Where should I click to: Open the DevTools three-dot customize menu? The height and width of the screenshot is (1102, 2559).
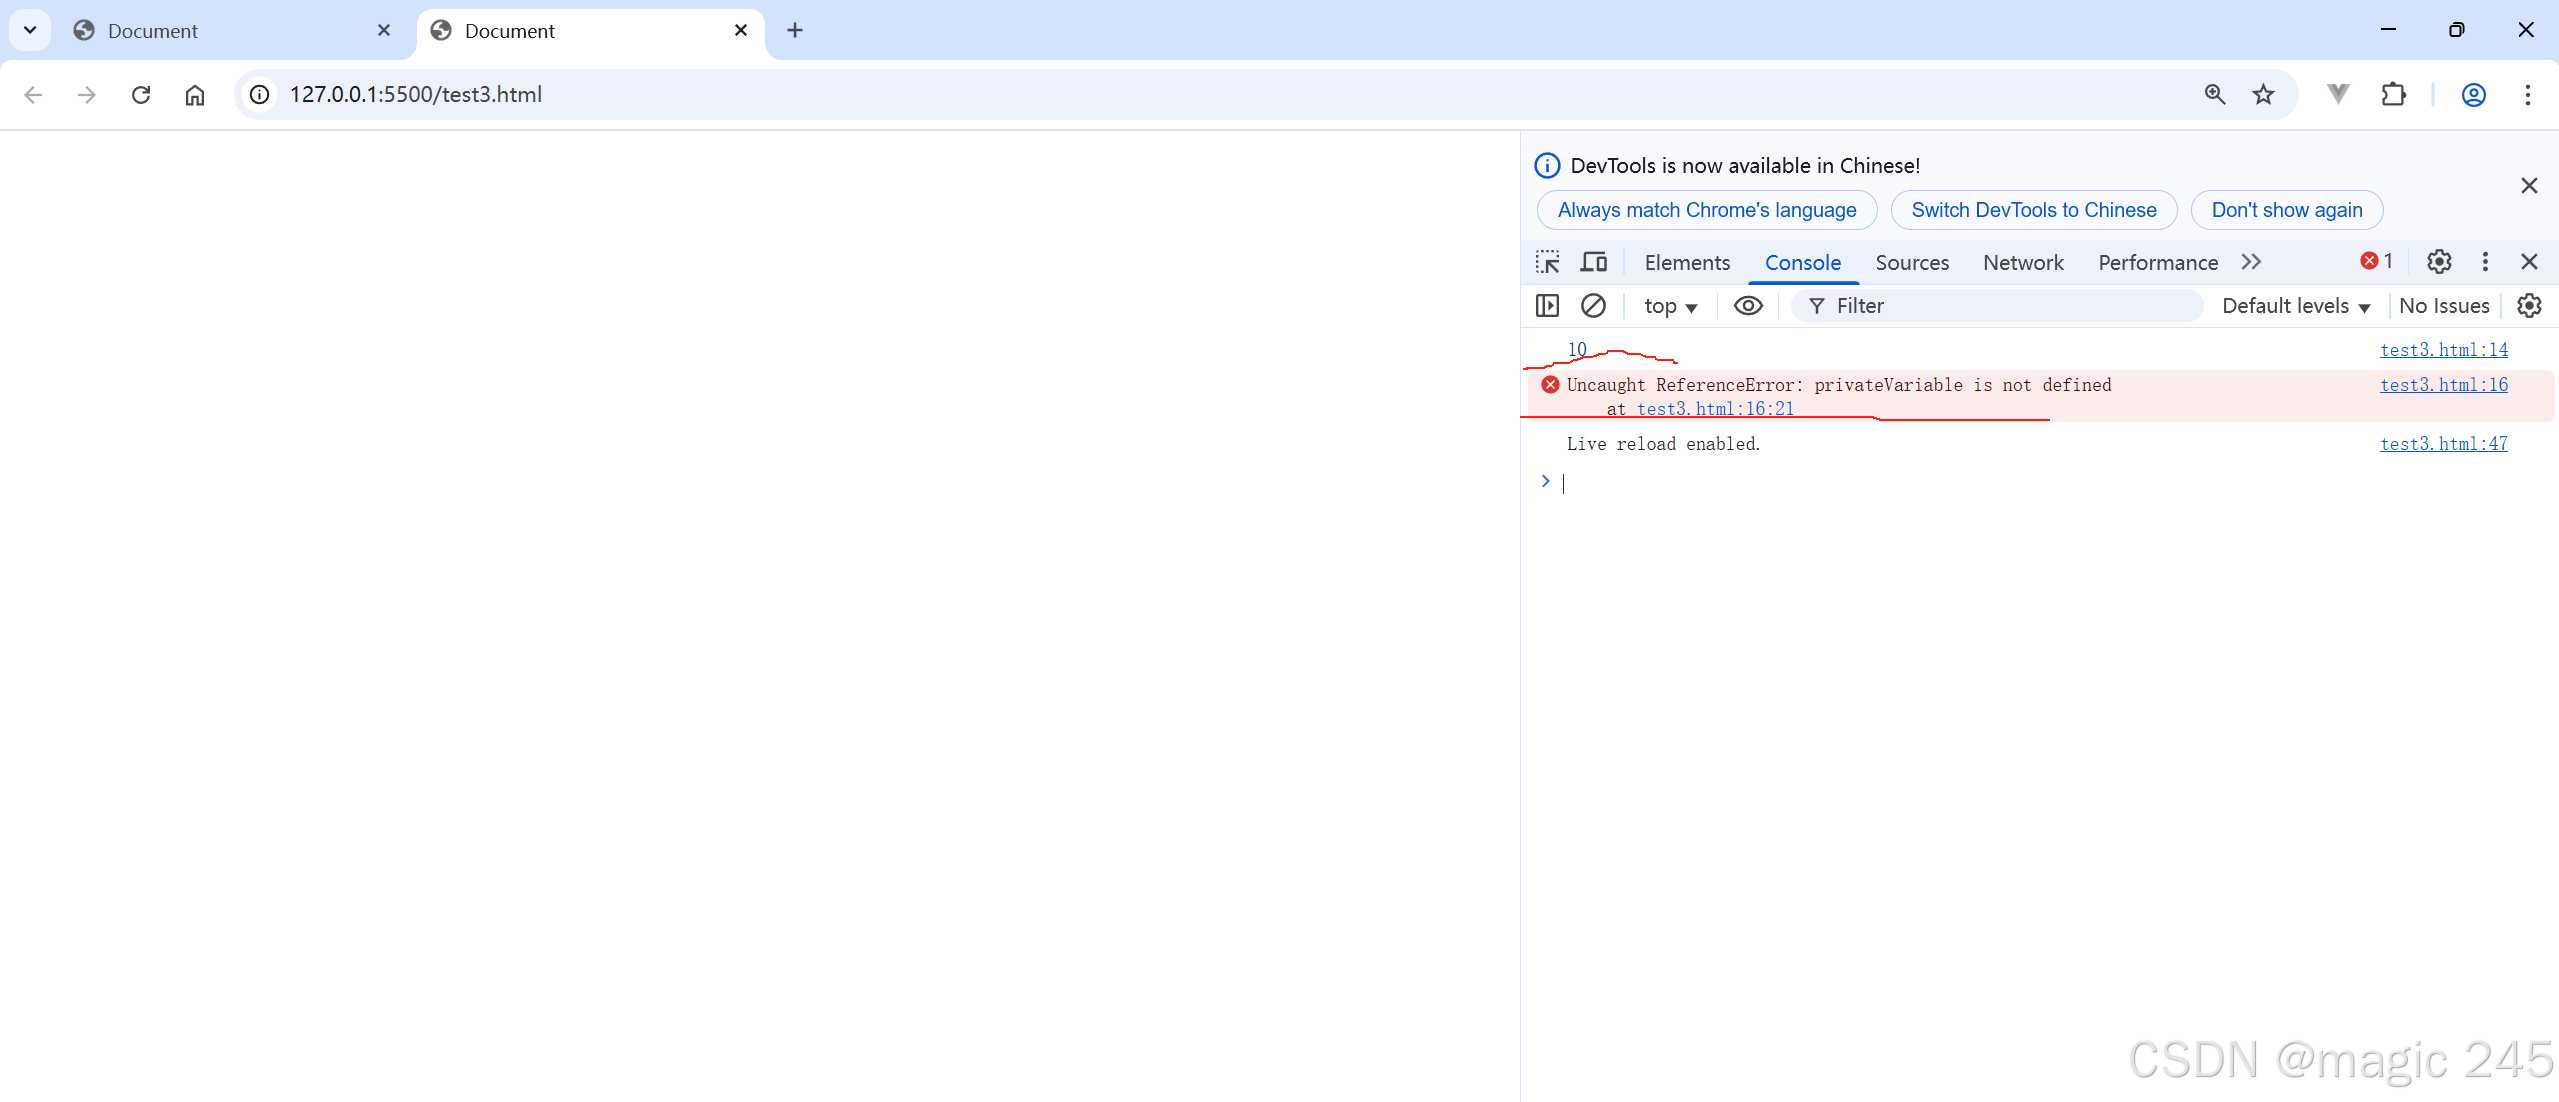coord(2485,262)
